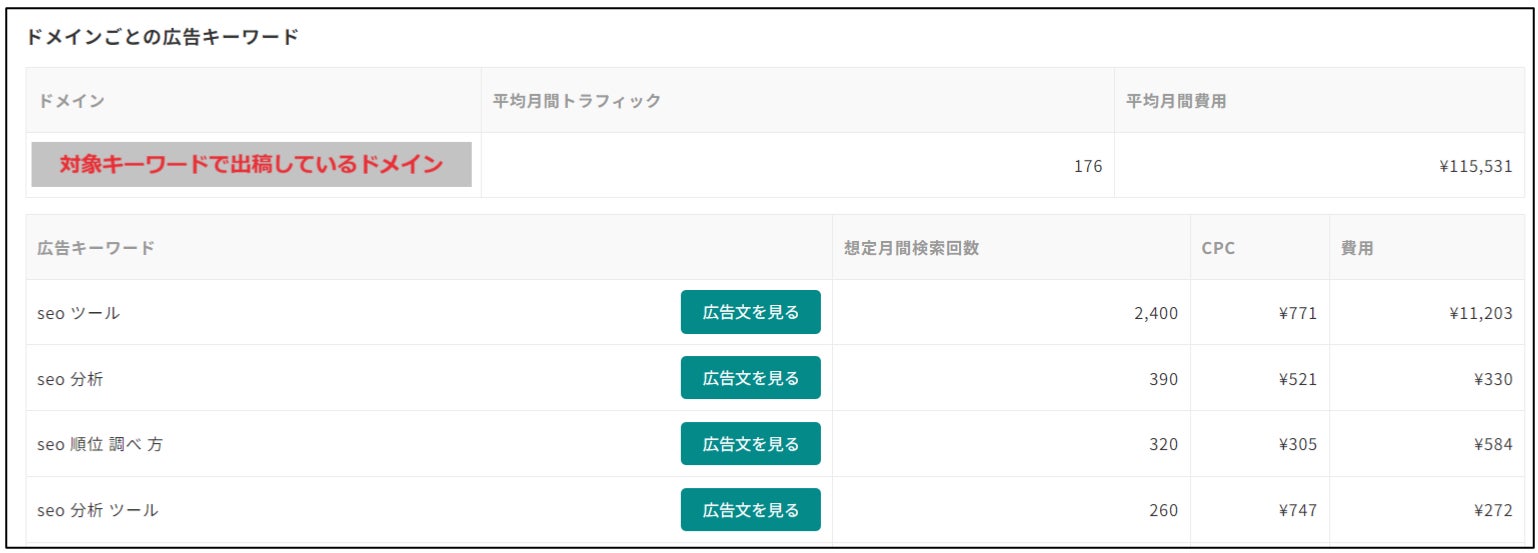
Task: Click the seo 順位 調べ 方 keyword text
Action: [100, 445]
